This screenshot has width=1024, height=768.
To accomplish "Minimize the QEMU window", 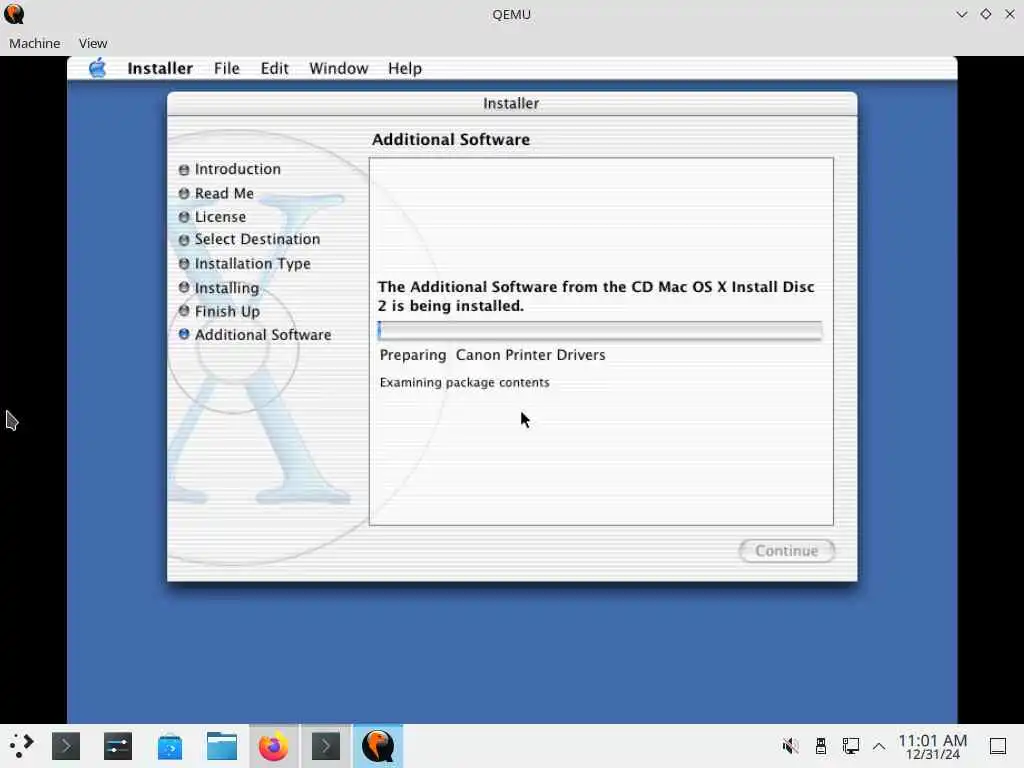I will point(961,14).
